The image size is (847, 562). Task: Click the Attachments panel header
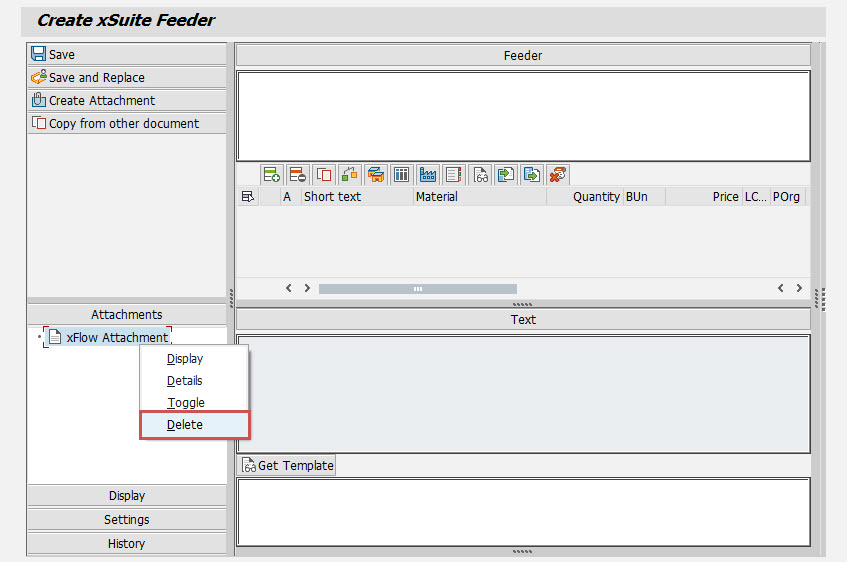[127, 315]
